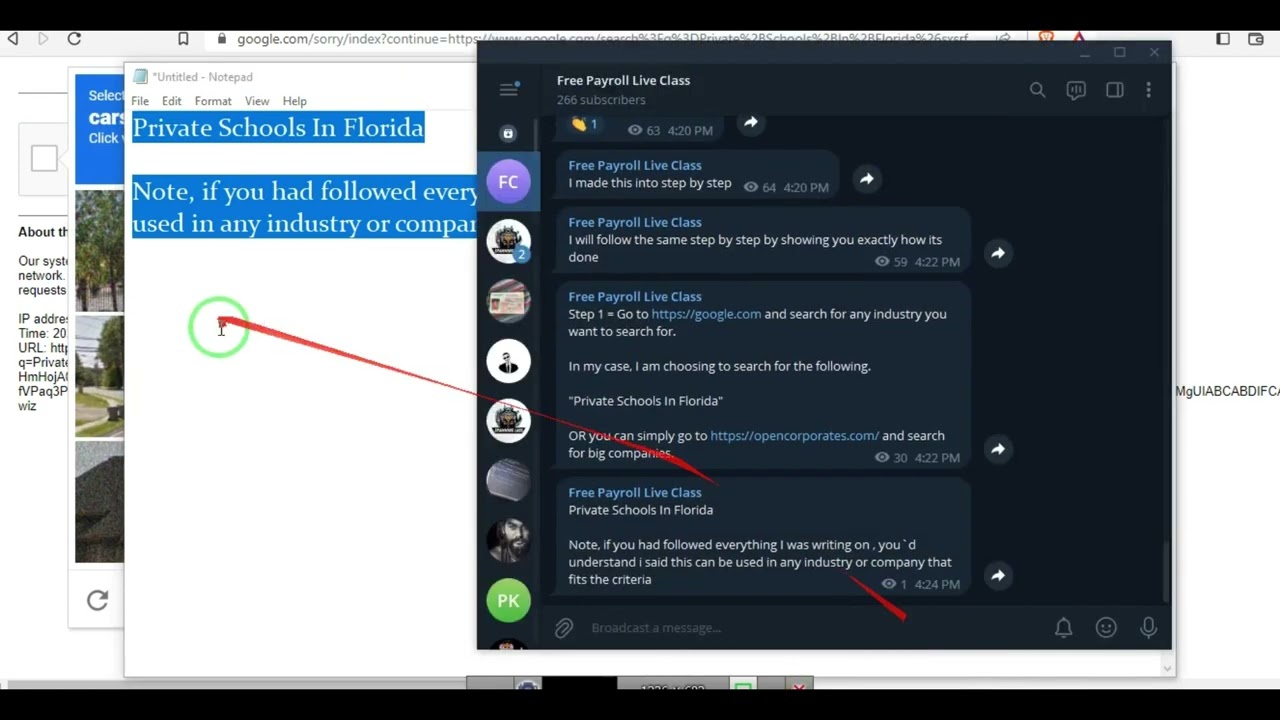Check the reCAPTCHA checkbox
The width and height of the screenshot is (1280, 720).
pos(44,158)
